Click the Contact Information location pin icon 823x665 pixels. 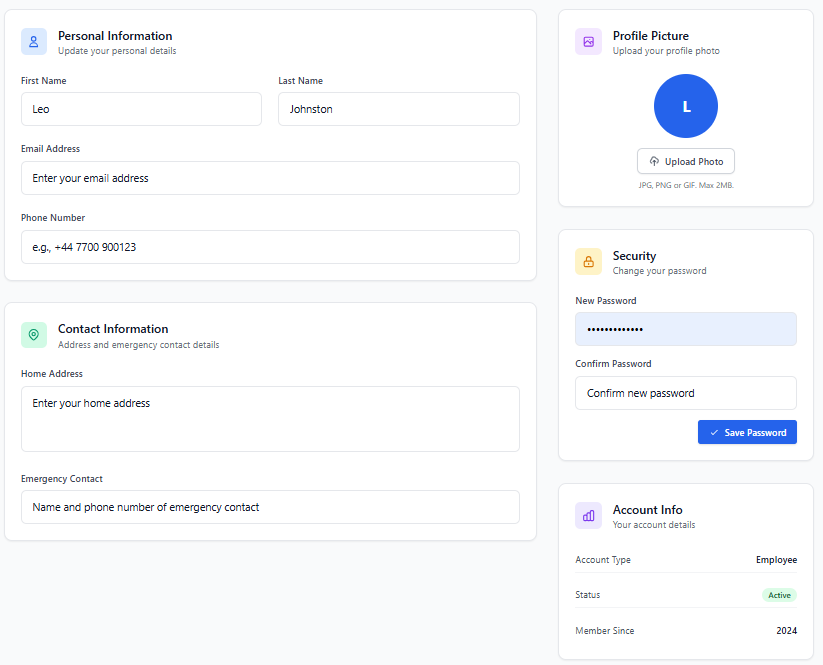point(34,335)
